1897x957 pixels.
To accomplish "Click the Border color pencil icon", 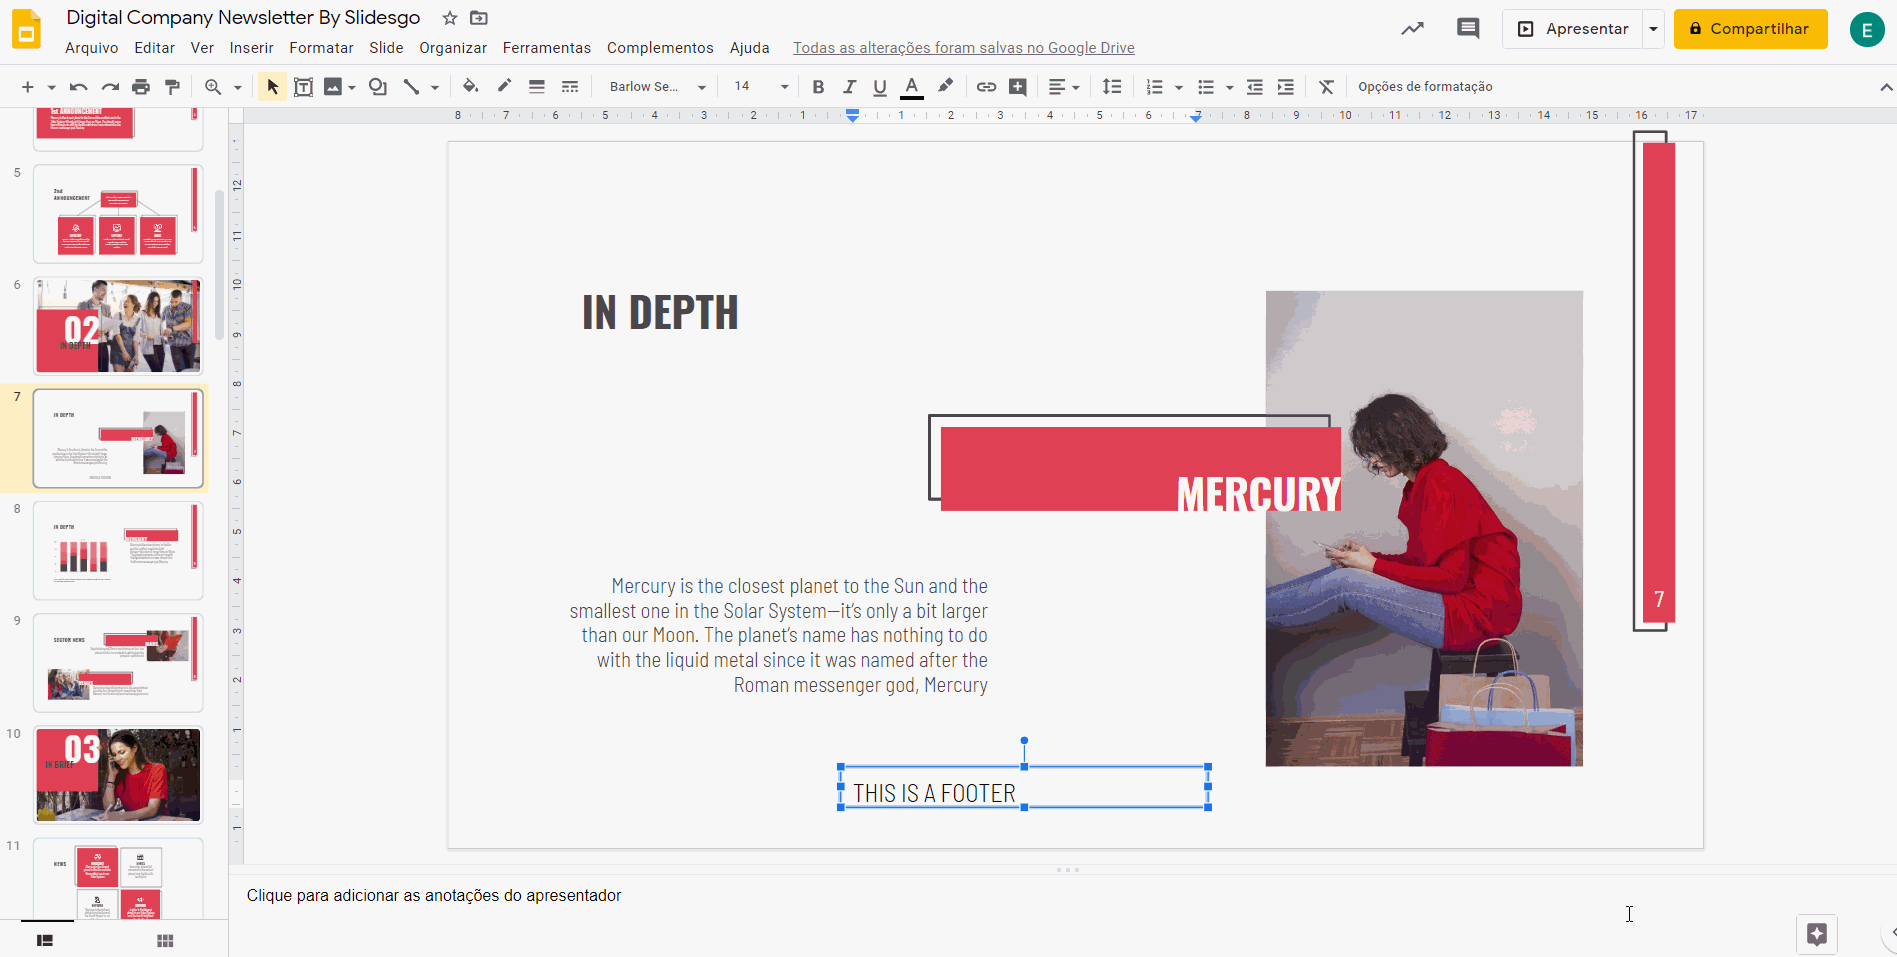I will (504, 87).
